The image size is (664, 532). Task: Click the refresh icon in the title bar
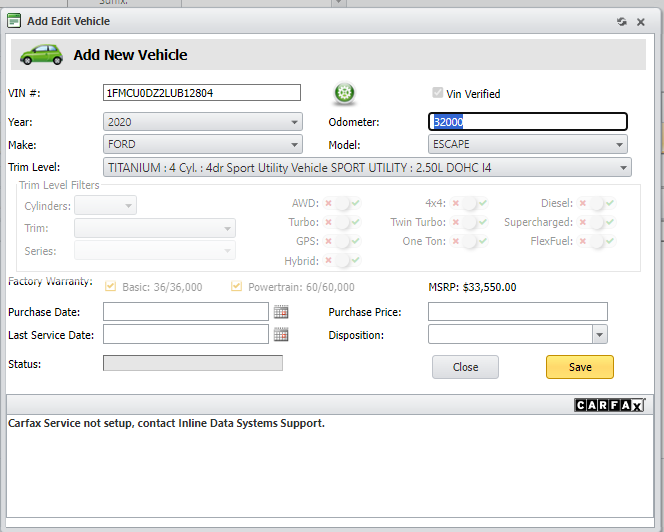click(x=622, y=22)
